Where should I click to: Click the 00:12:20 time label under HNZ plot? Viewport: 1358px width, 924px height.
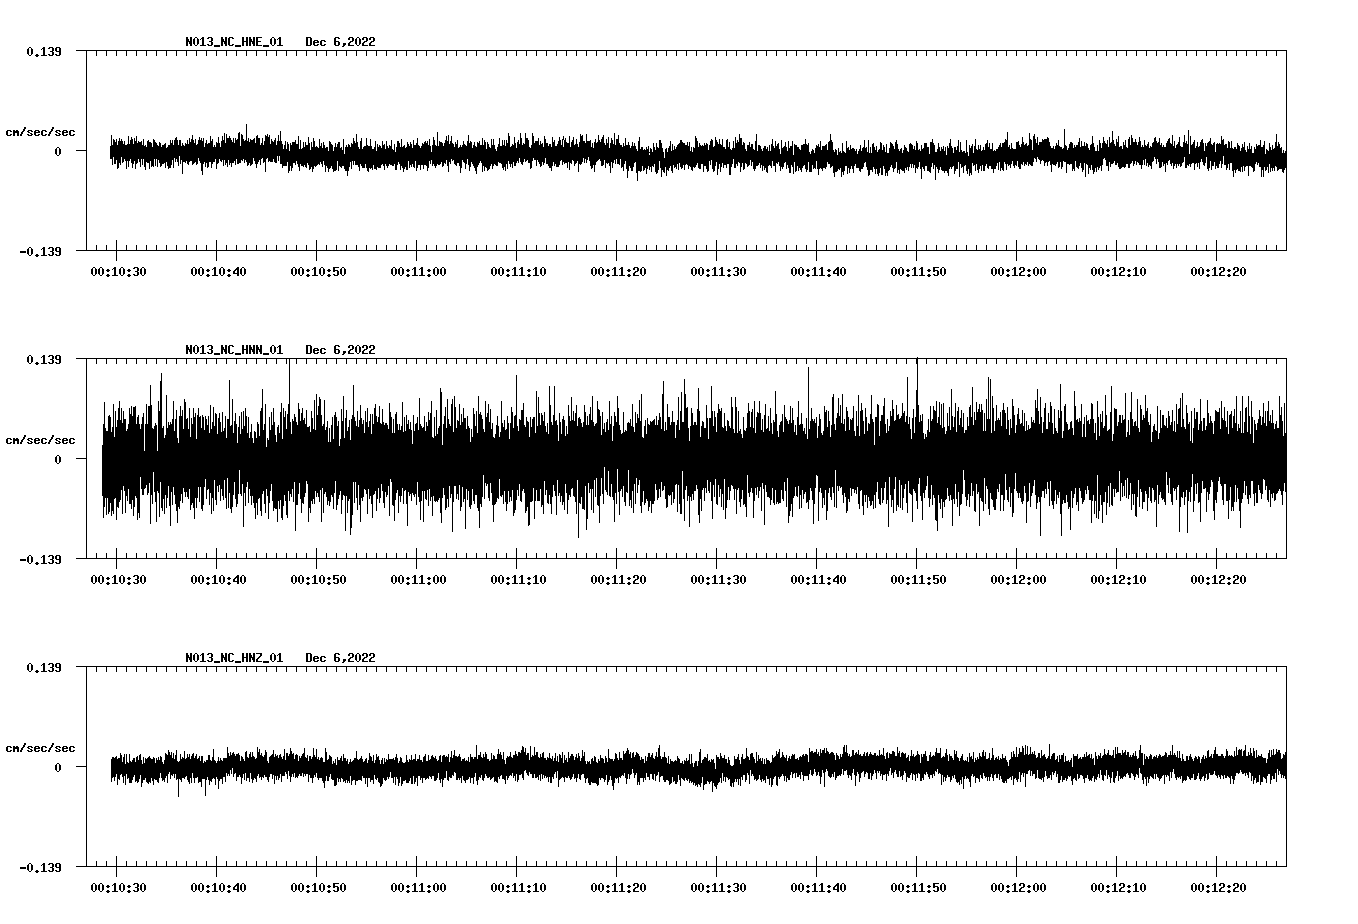(1218, 887)
